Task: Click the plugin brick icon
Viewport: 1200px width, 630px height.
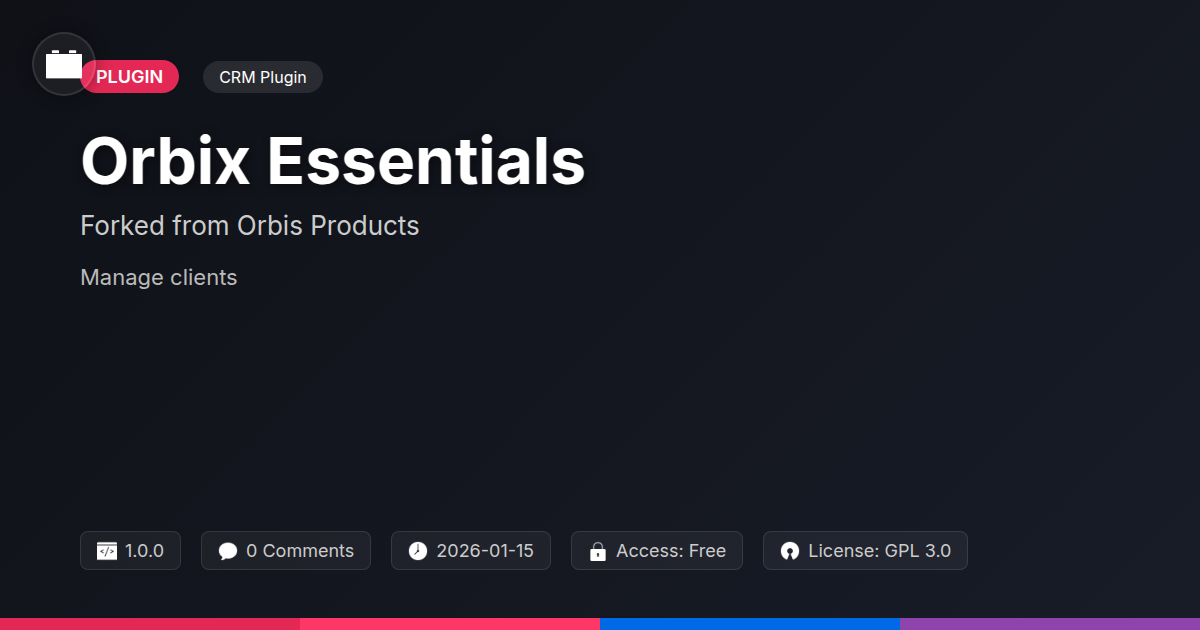Action: coord(64,65)
